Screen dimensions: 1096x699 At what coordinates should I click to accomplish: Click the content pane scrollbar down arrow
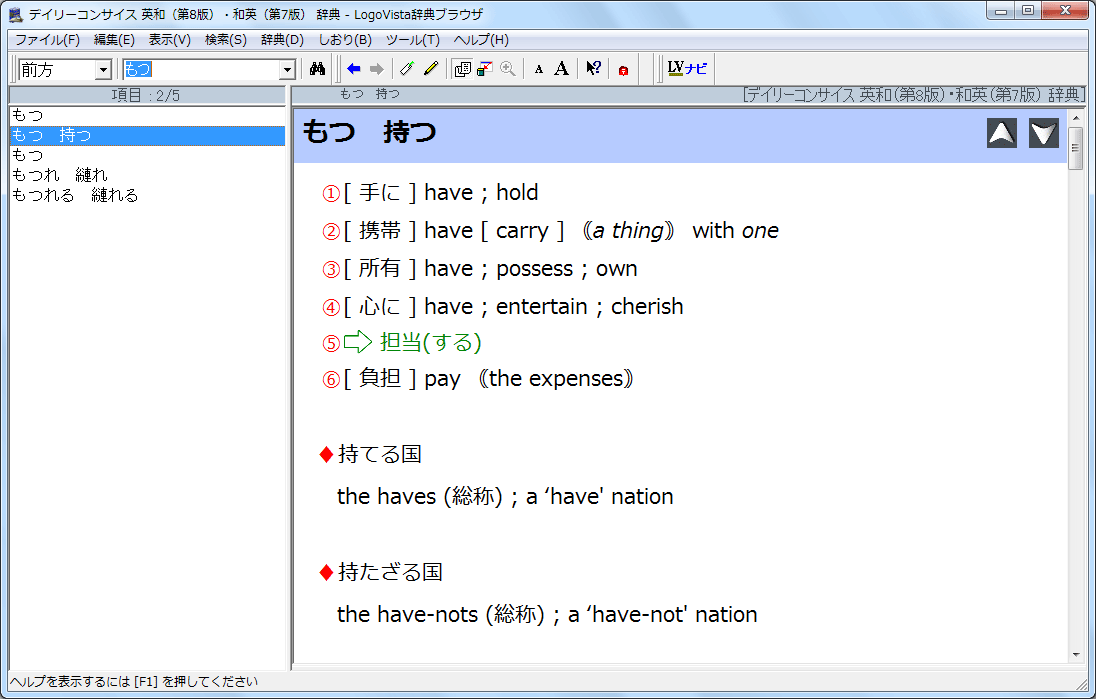pyautogui.click(x=1076, y=655)
